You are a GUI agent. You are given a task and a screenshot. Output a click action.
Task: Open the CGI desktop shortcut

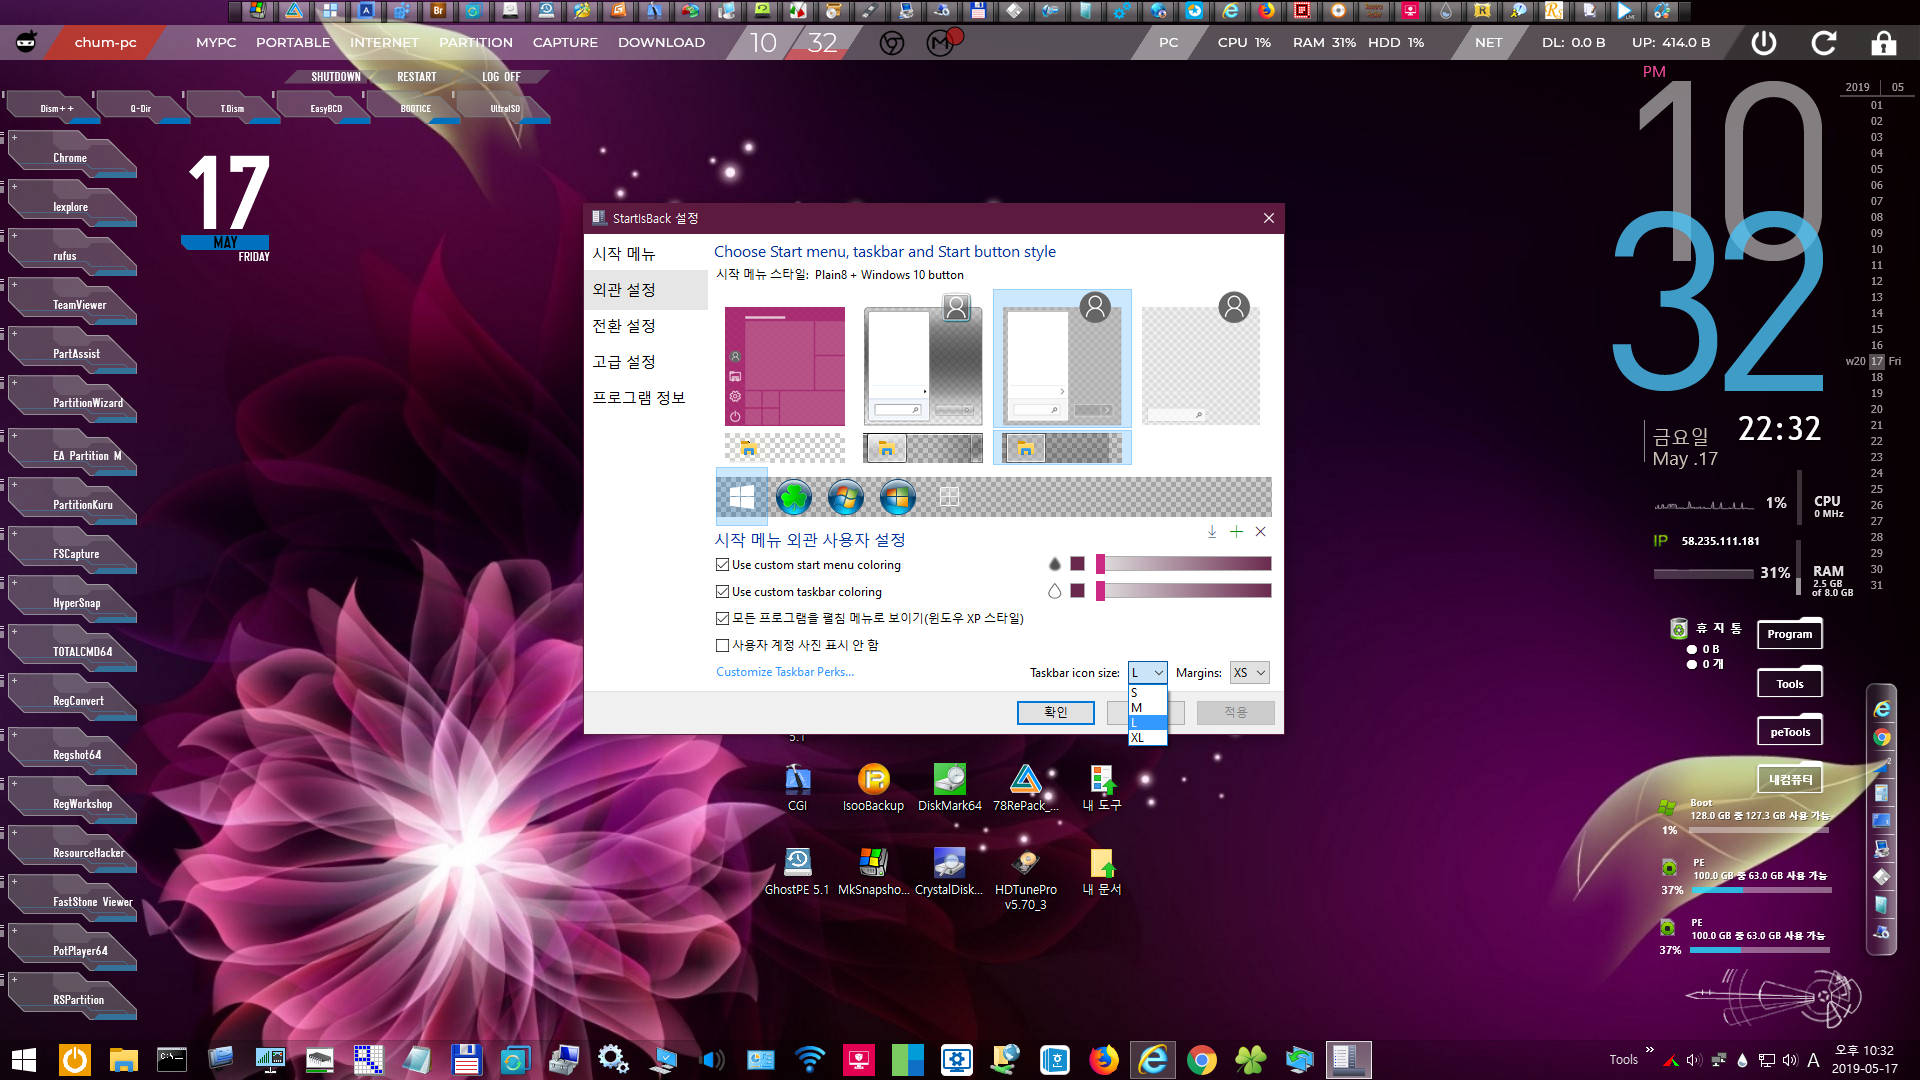(x=797, y=787)
